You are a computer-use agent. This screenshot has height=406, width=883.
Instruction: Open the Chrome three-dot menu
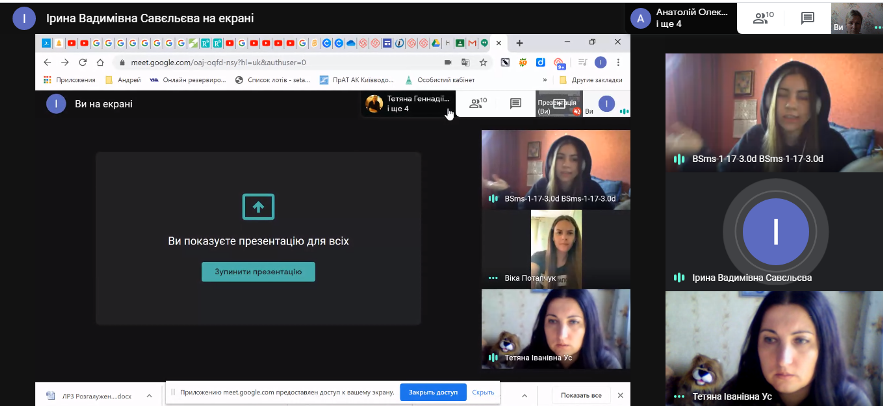tap(618, 63)
